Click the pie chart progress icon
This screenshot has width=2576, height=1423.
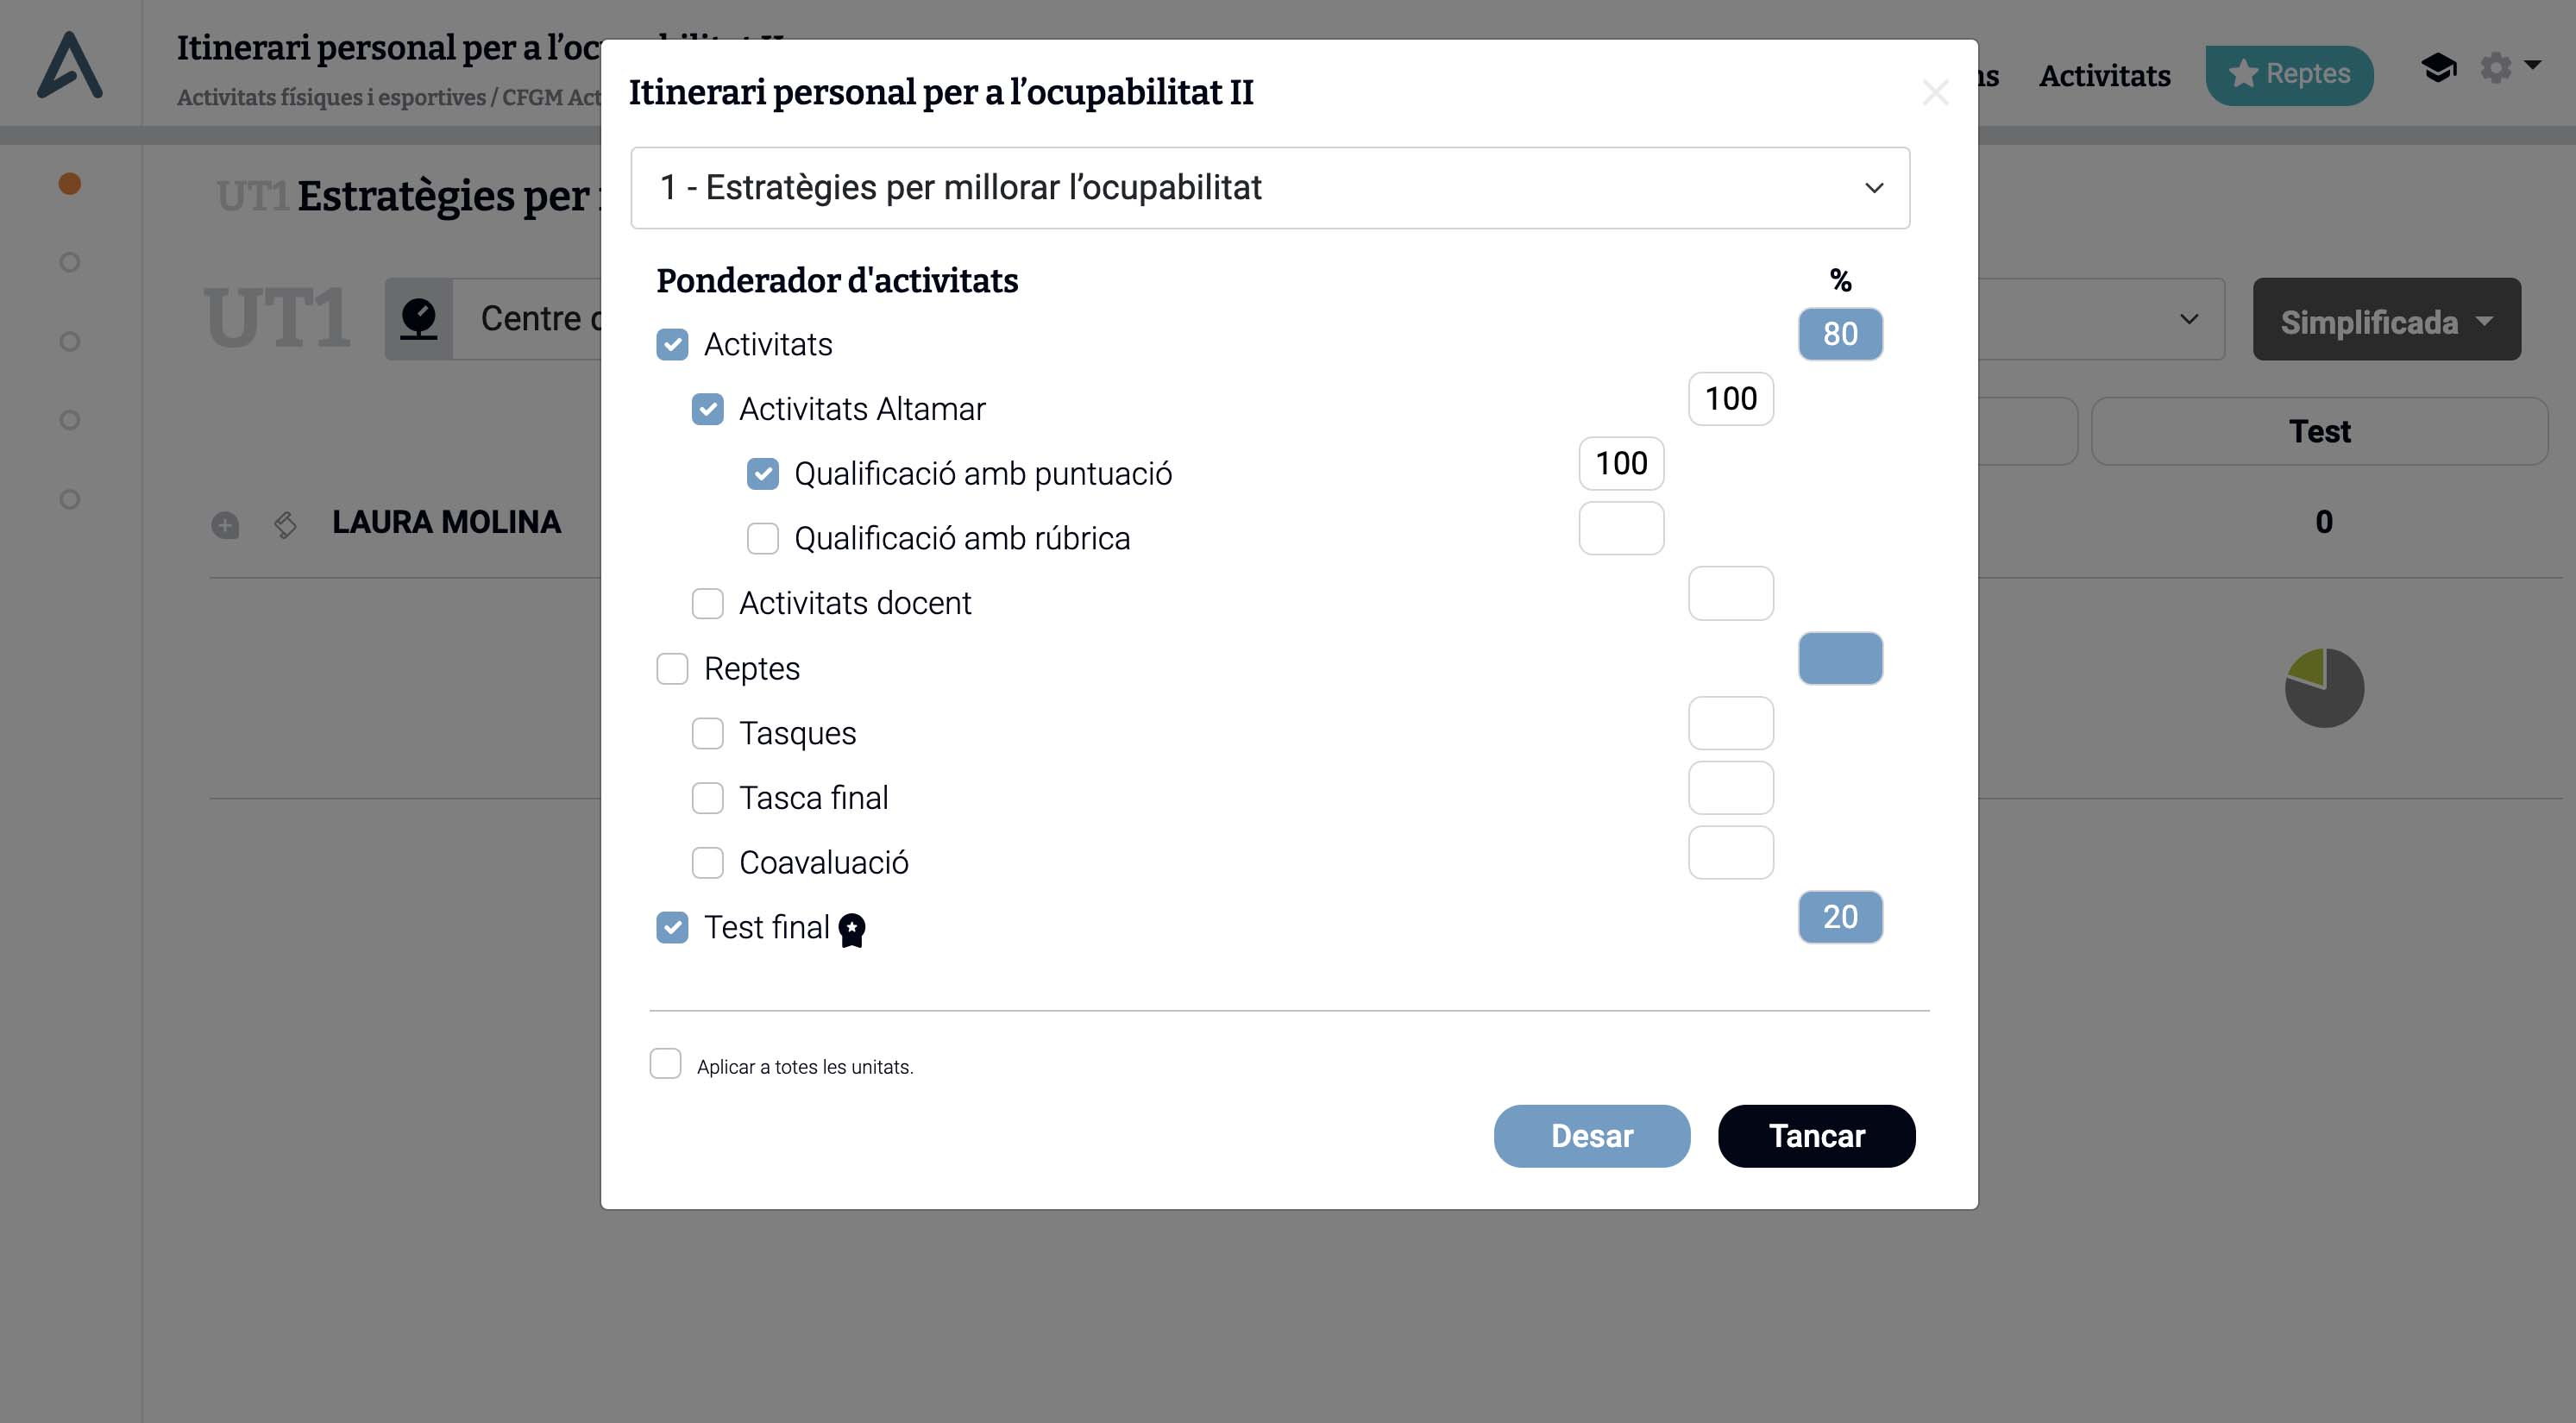pos(2324,688)
